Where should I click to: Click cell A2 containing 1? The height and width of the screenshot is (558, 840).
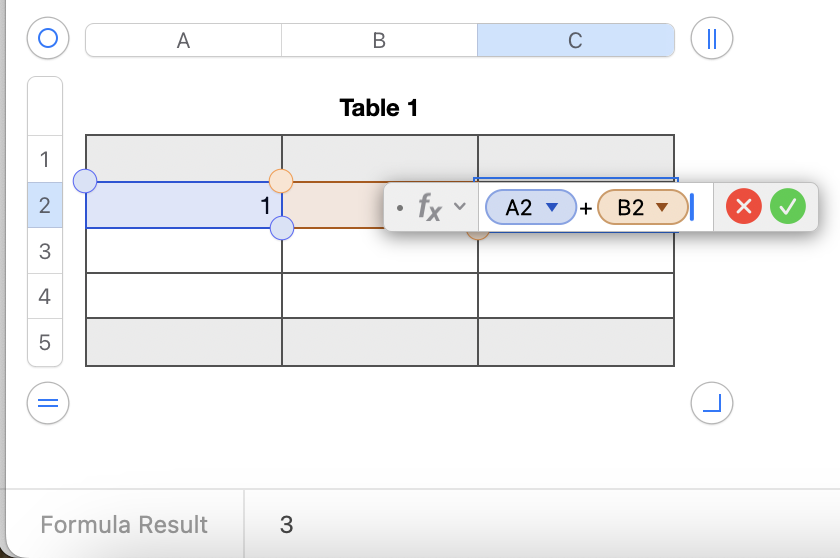(183, 205)
